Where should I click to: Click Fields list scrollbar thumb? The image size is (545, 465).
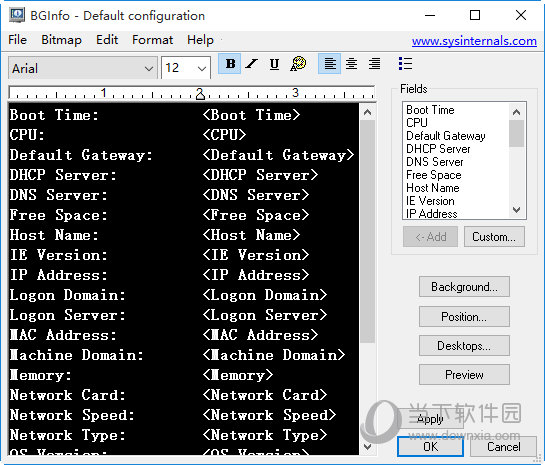coord(516,133)
